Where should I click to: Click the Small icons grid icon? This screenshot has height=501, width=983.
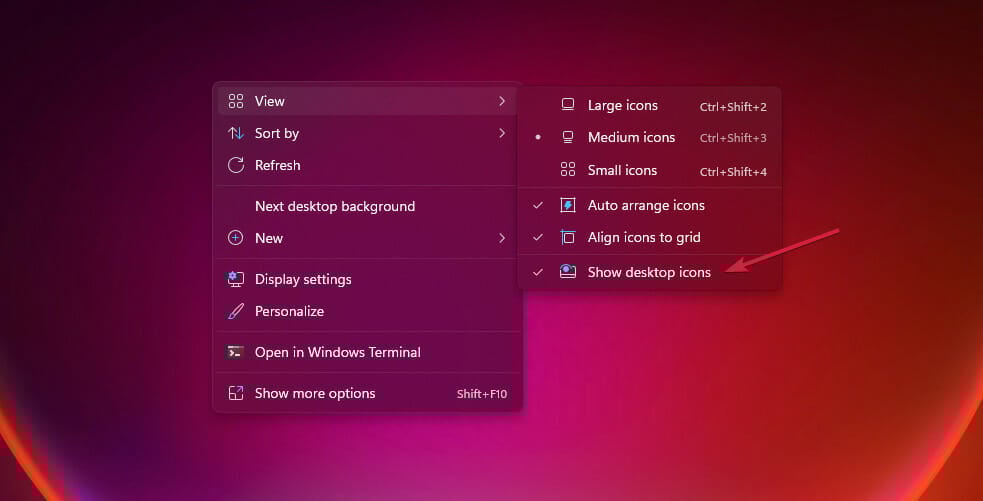point(568,169)
